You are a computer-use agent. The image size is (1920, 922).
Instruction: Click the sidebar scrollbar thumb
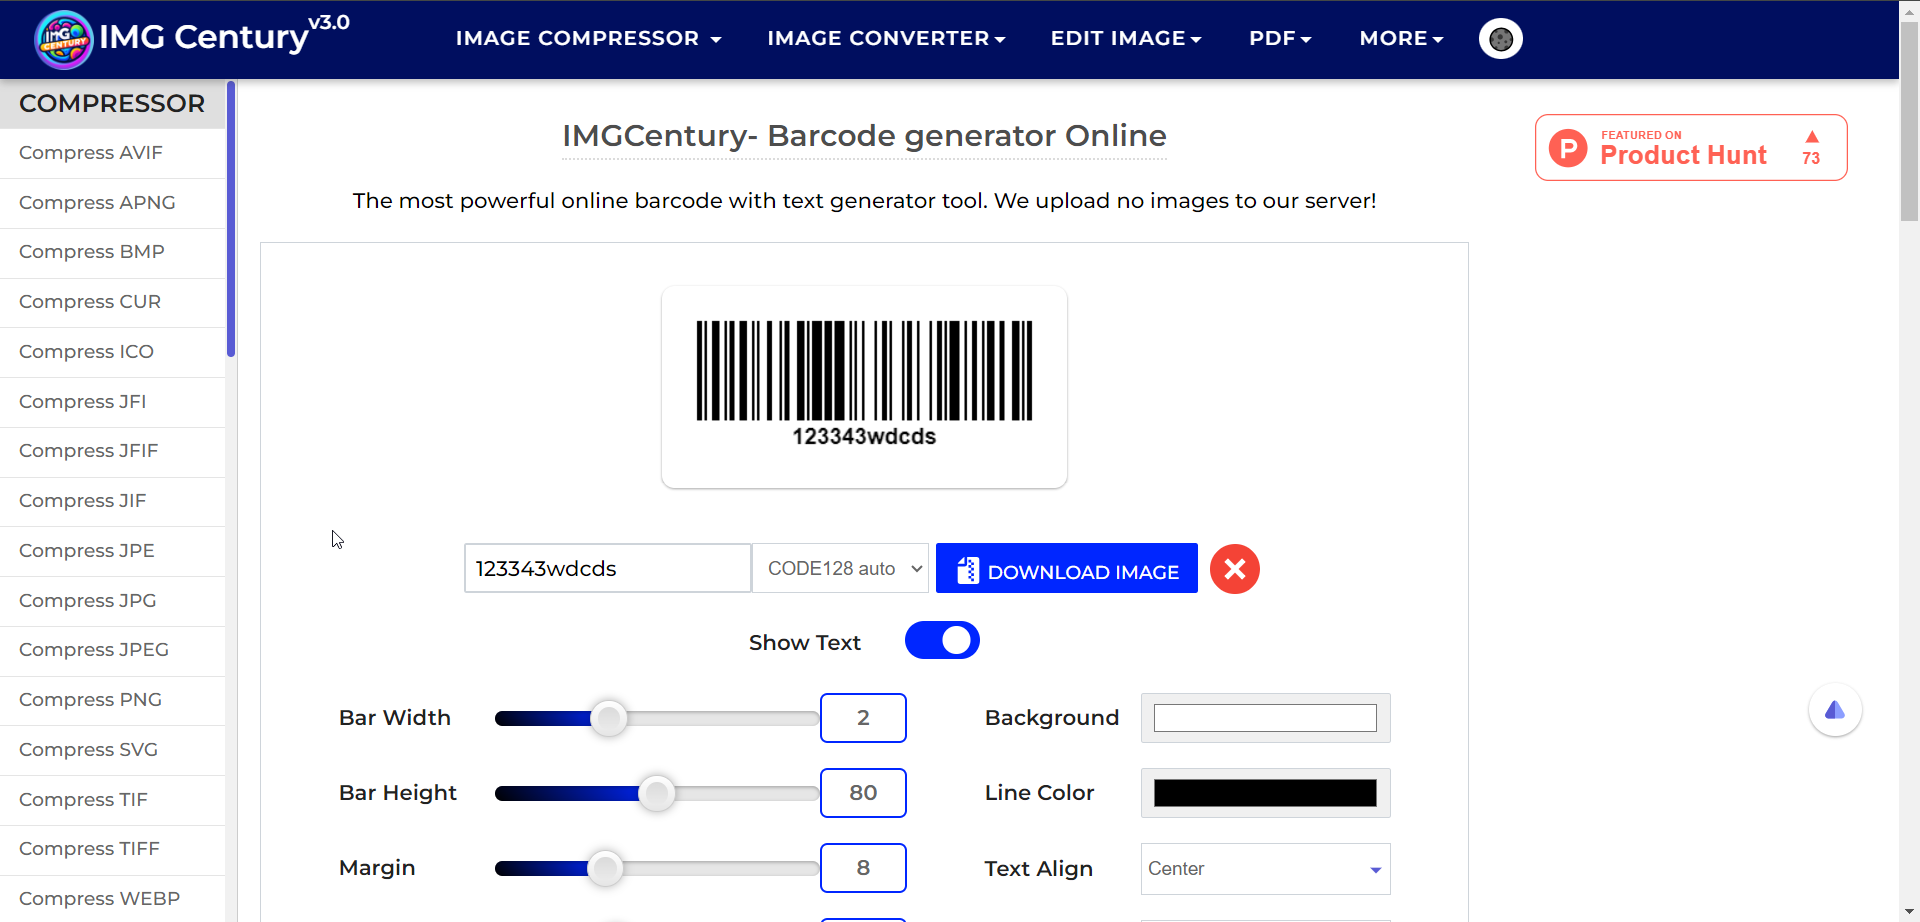[231, 219]
